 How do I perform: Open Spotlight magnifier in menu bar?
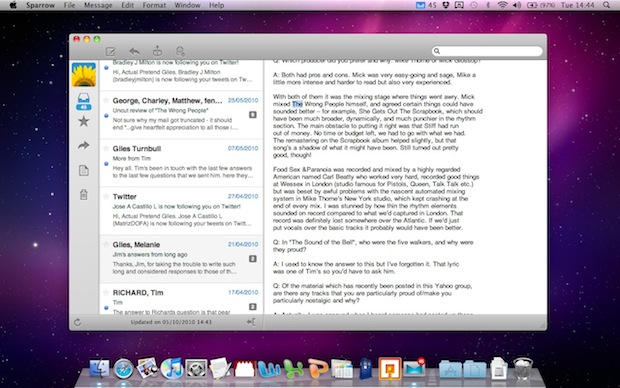click(606, 5)
